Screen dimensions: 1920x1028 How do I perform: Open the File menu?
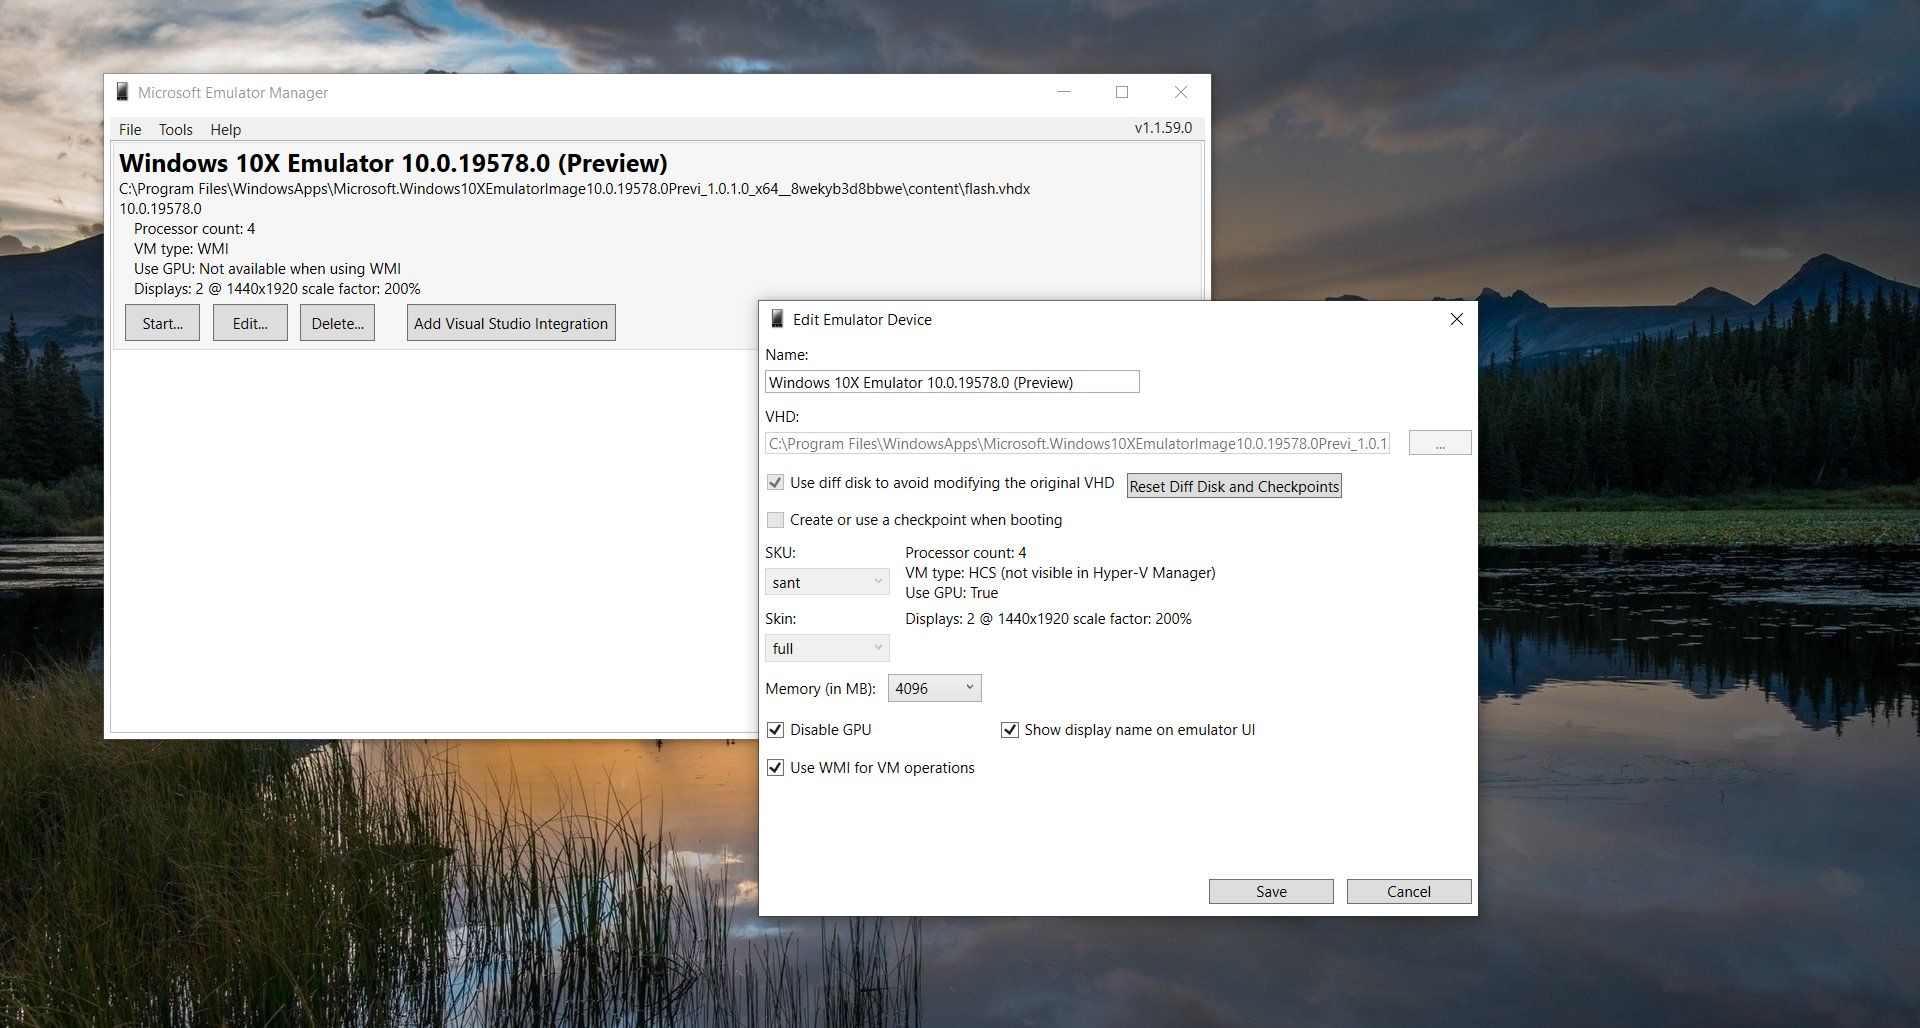(129, 129)
